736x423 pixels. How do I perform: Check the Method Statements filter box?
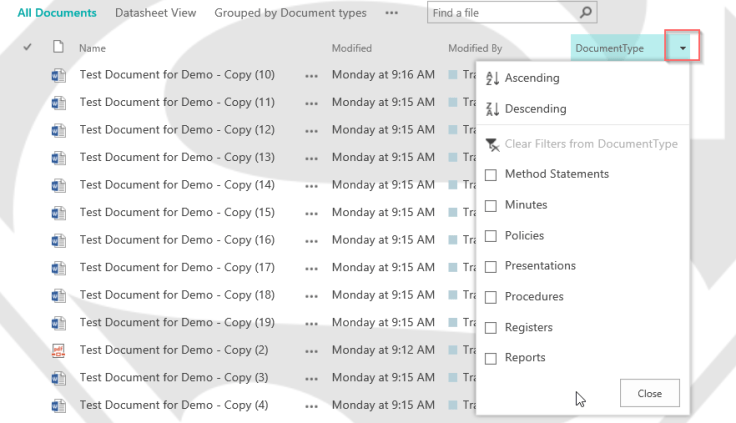pyautogui.click(x=491, y=175)
